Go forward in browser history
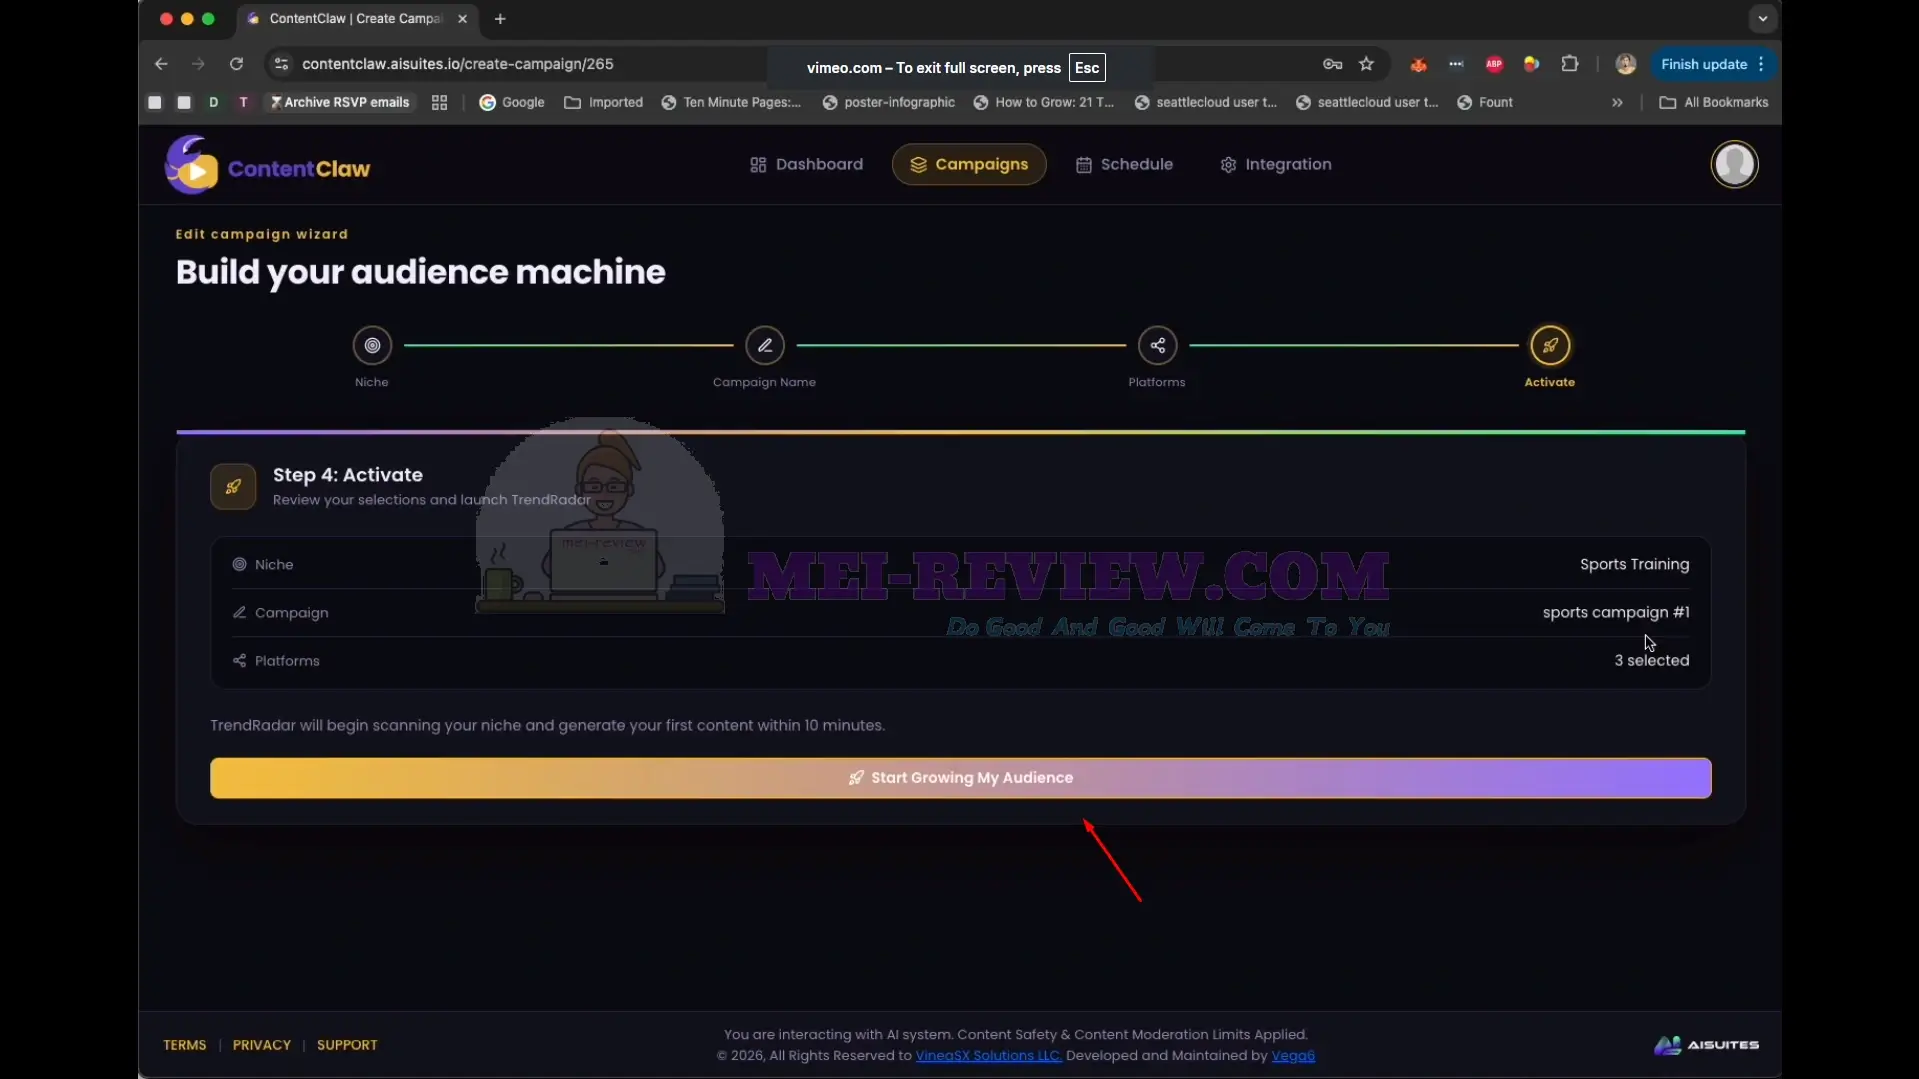This screenshot has height=1079, width=1919. pyautogui.click(x=198, y=64)
